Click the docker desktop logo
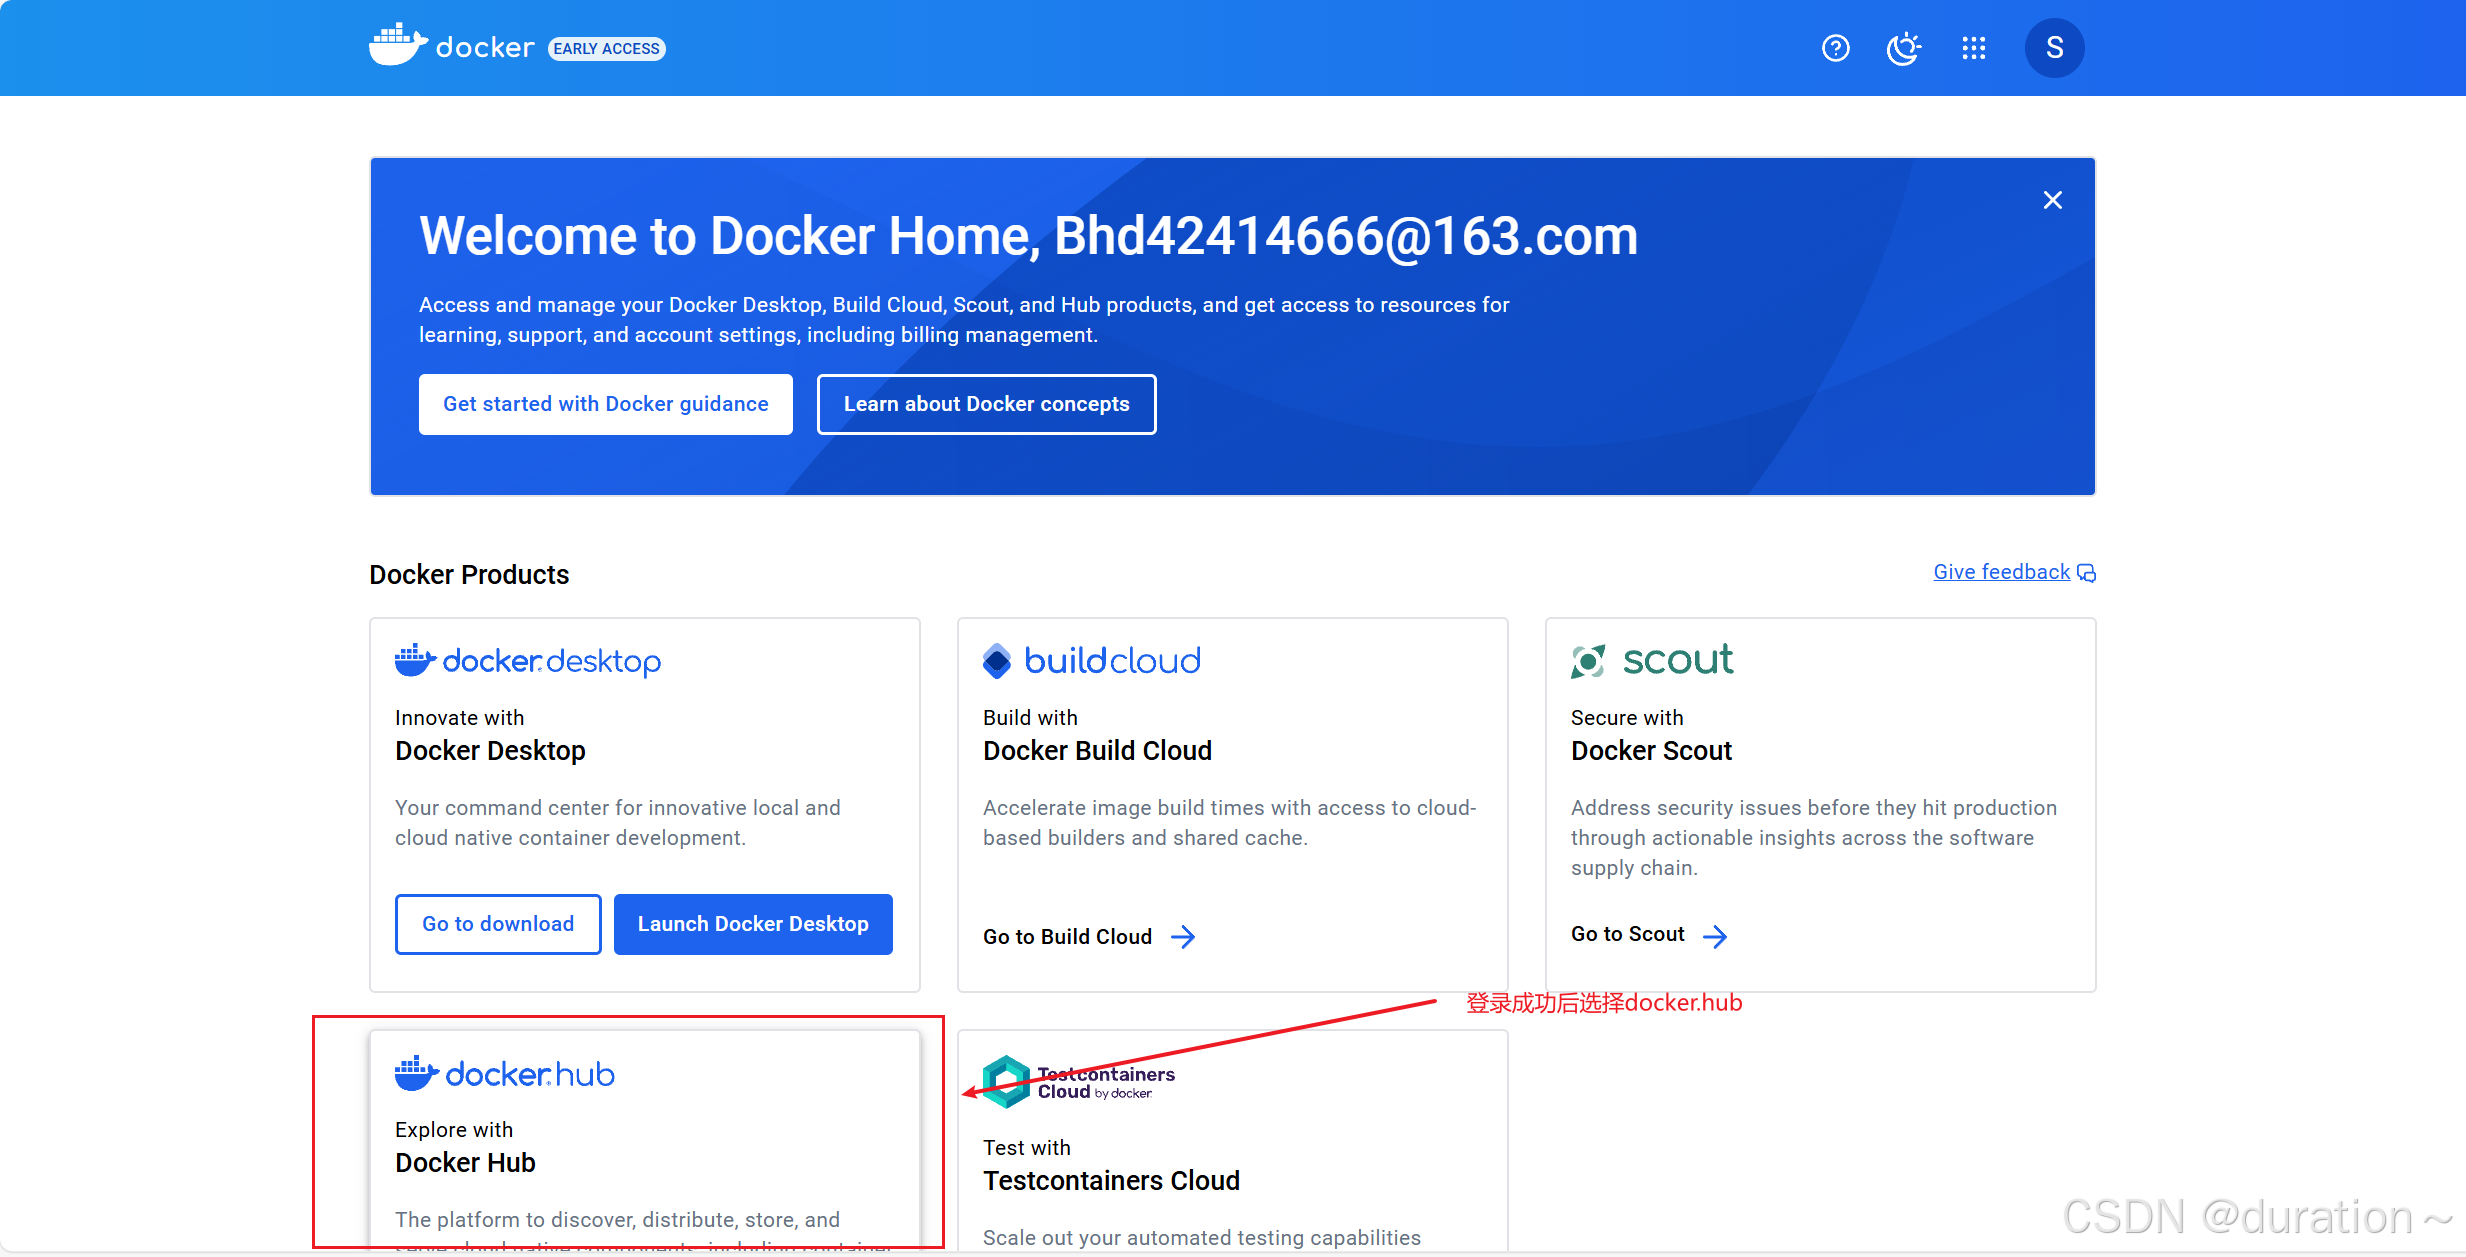Viewport: 2466px width, 1257px height. tap(527, 661)
